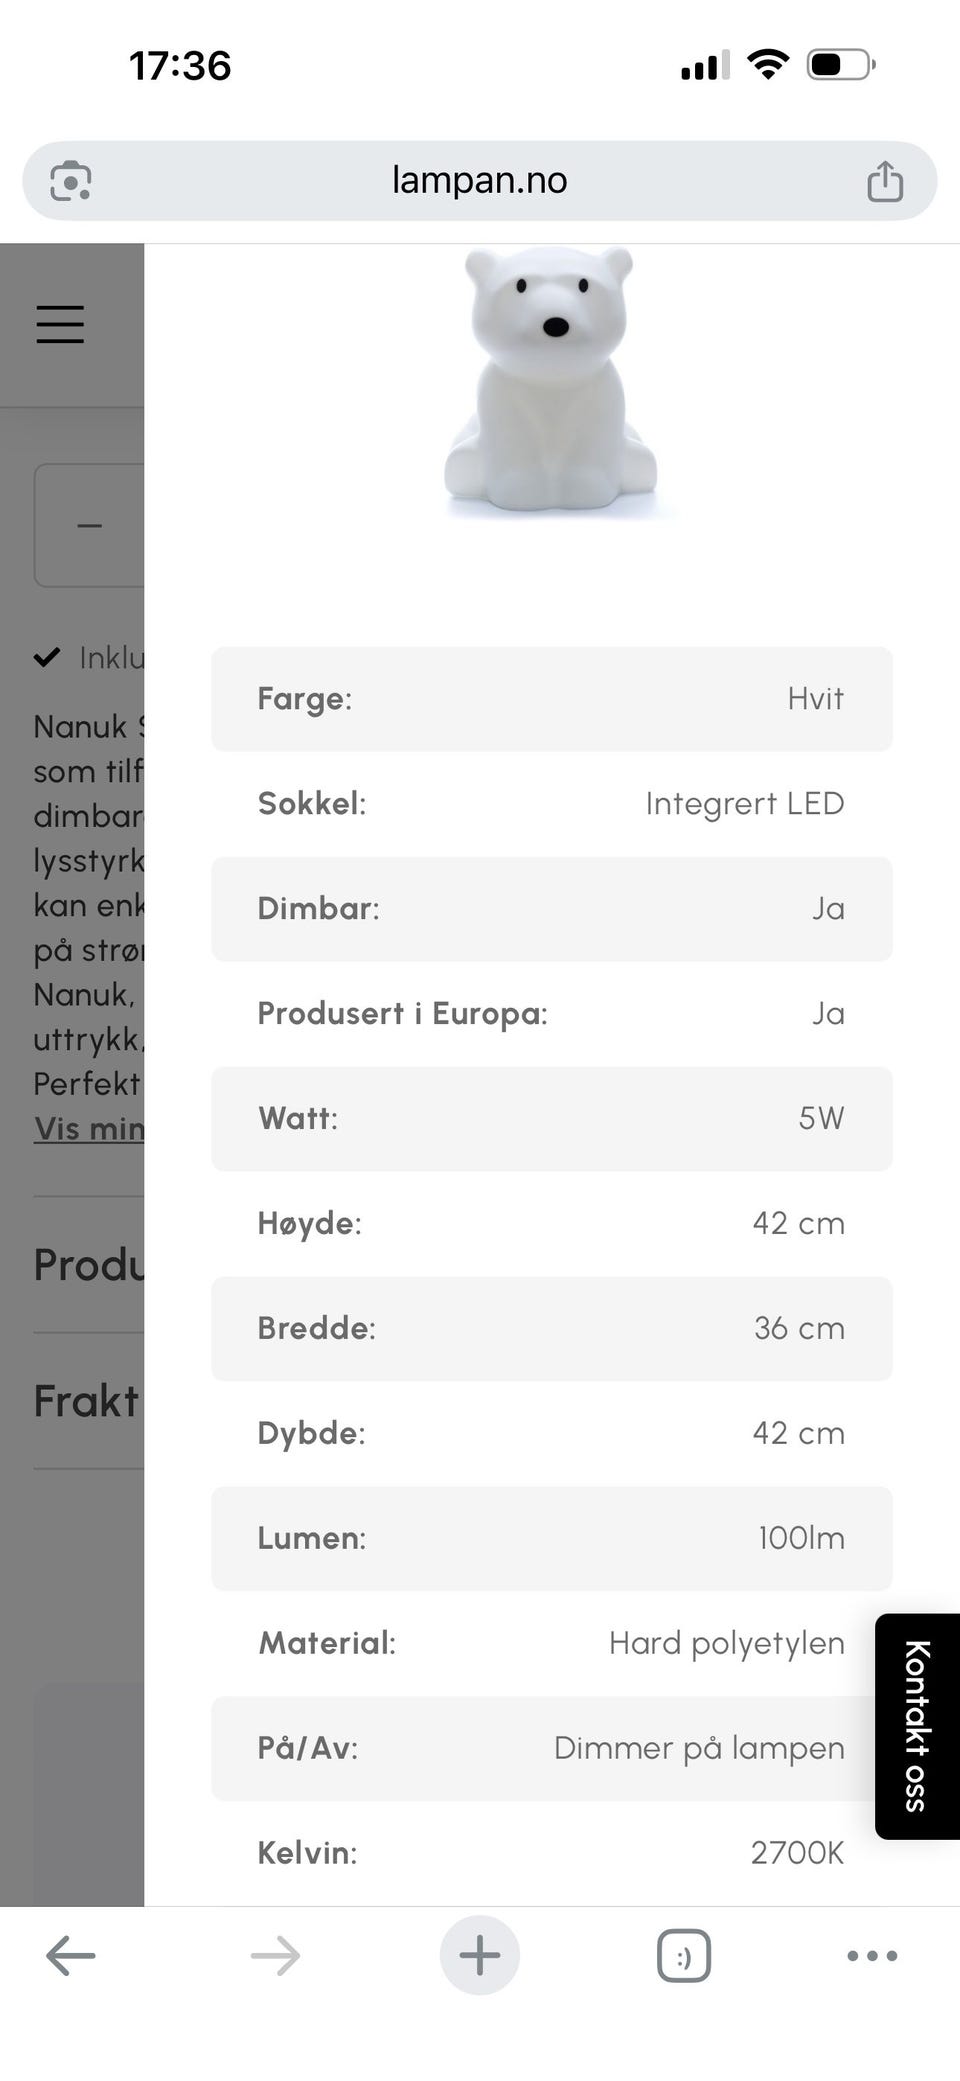This screenshot has width=960, height=2081.
Task: Open the hamburger menu
Action: [60, 324]
